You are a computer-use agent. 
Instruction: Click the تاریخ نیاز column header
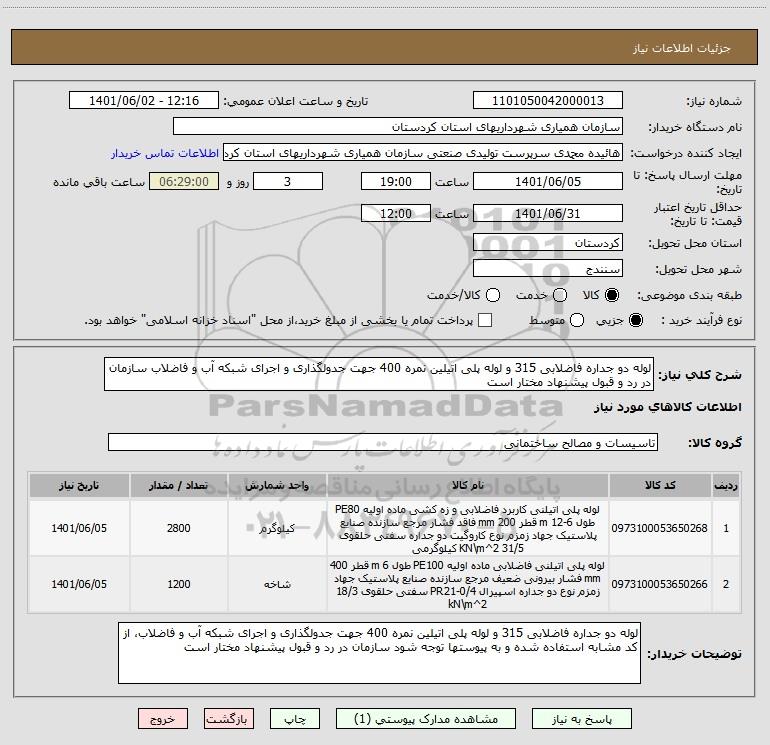click(x=79, y=485)
